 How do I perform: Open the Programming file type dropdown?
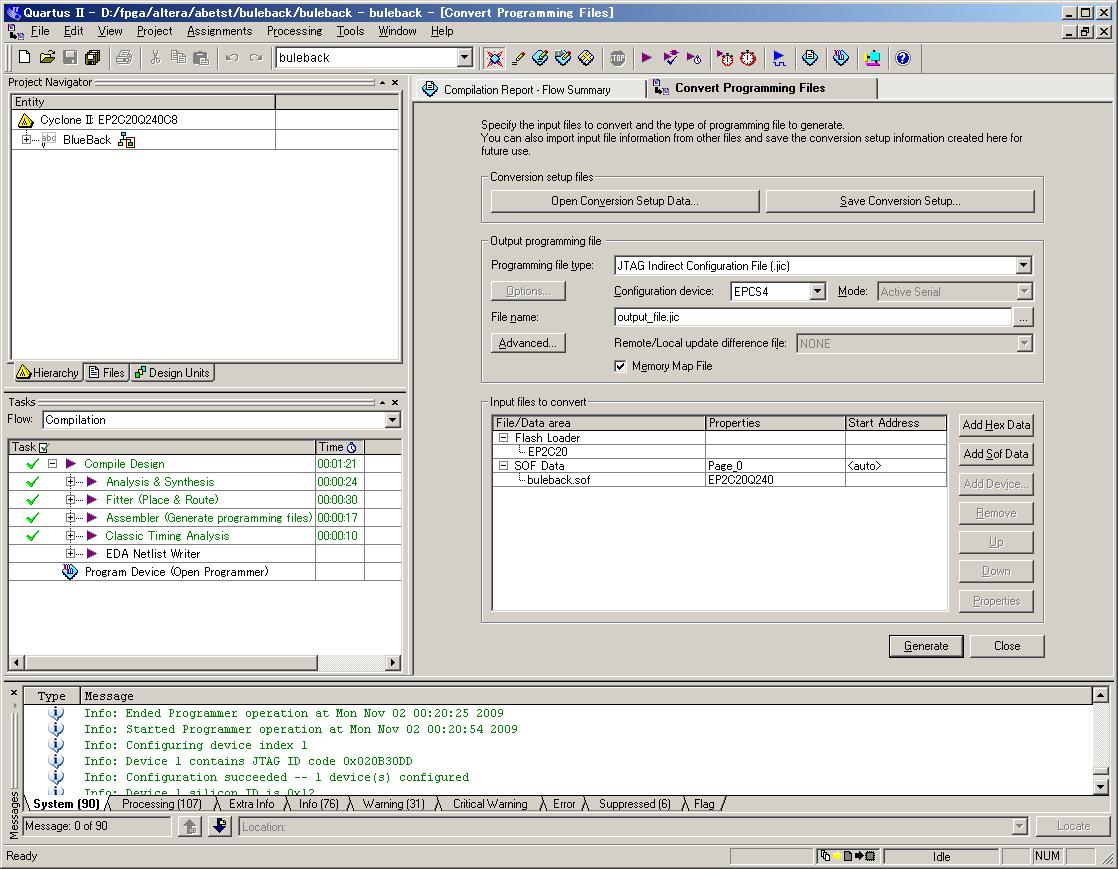coord(1024,265)
